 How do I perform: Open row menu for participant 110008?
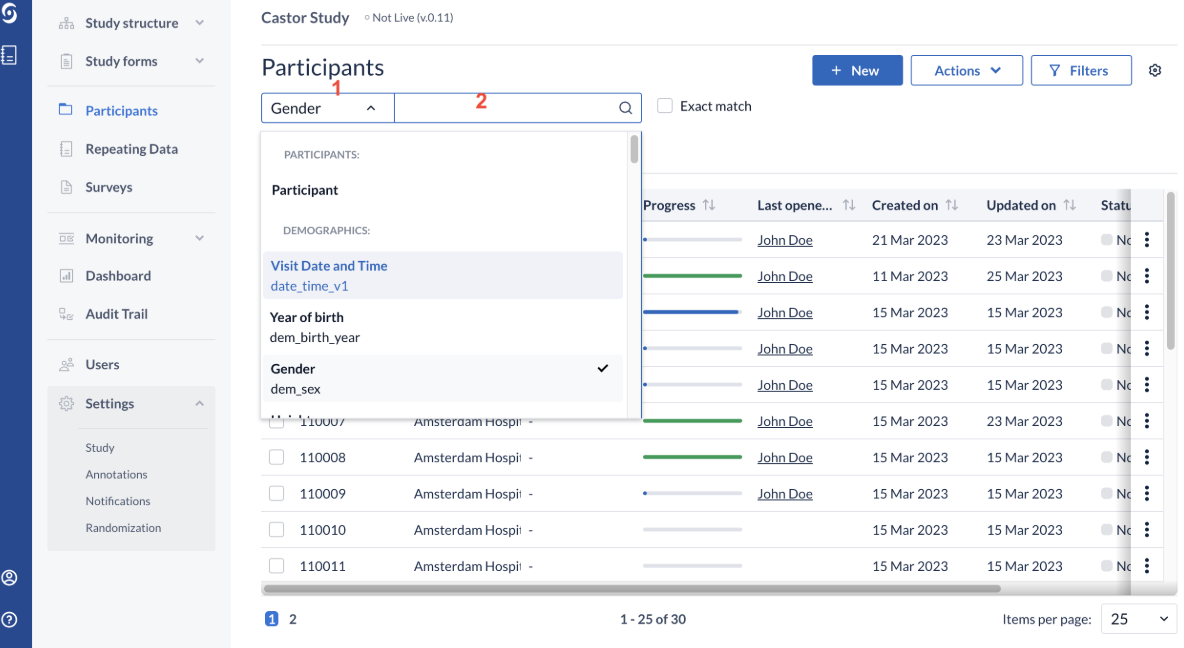coord(1147,458)
